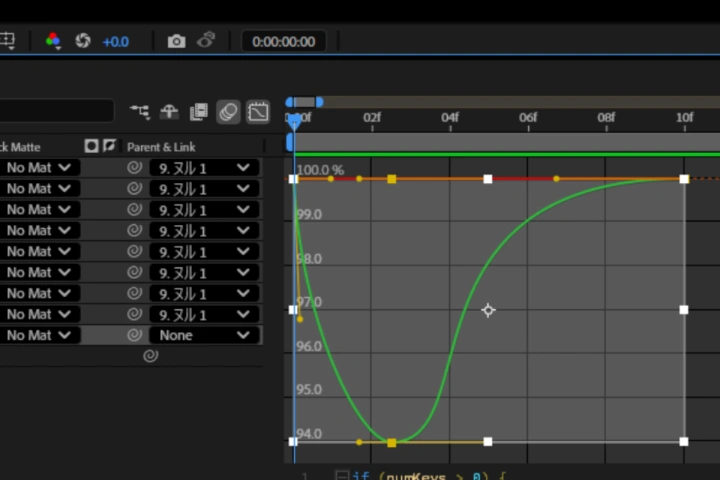Open the None parent dropdown

point(204,335)
